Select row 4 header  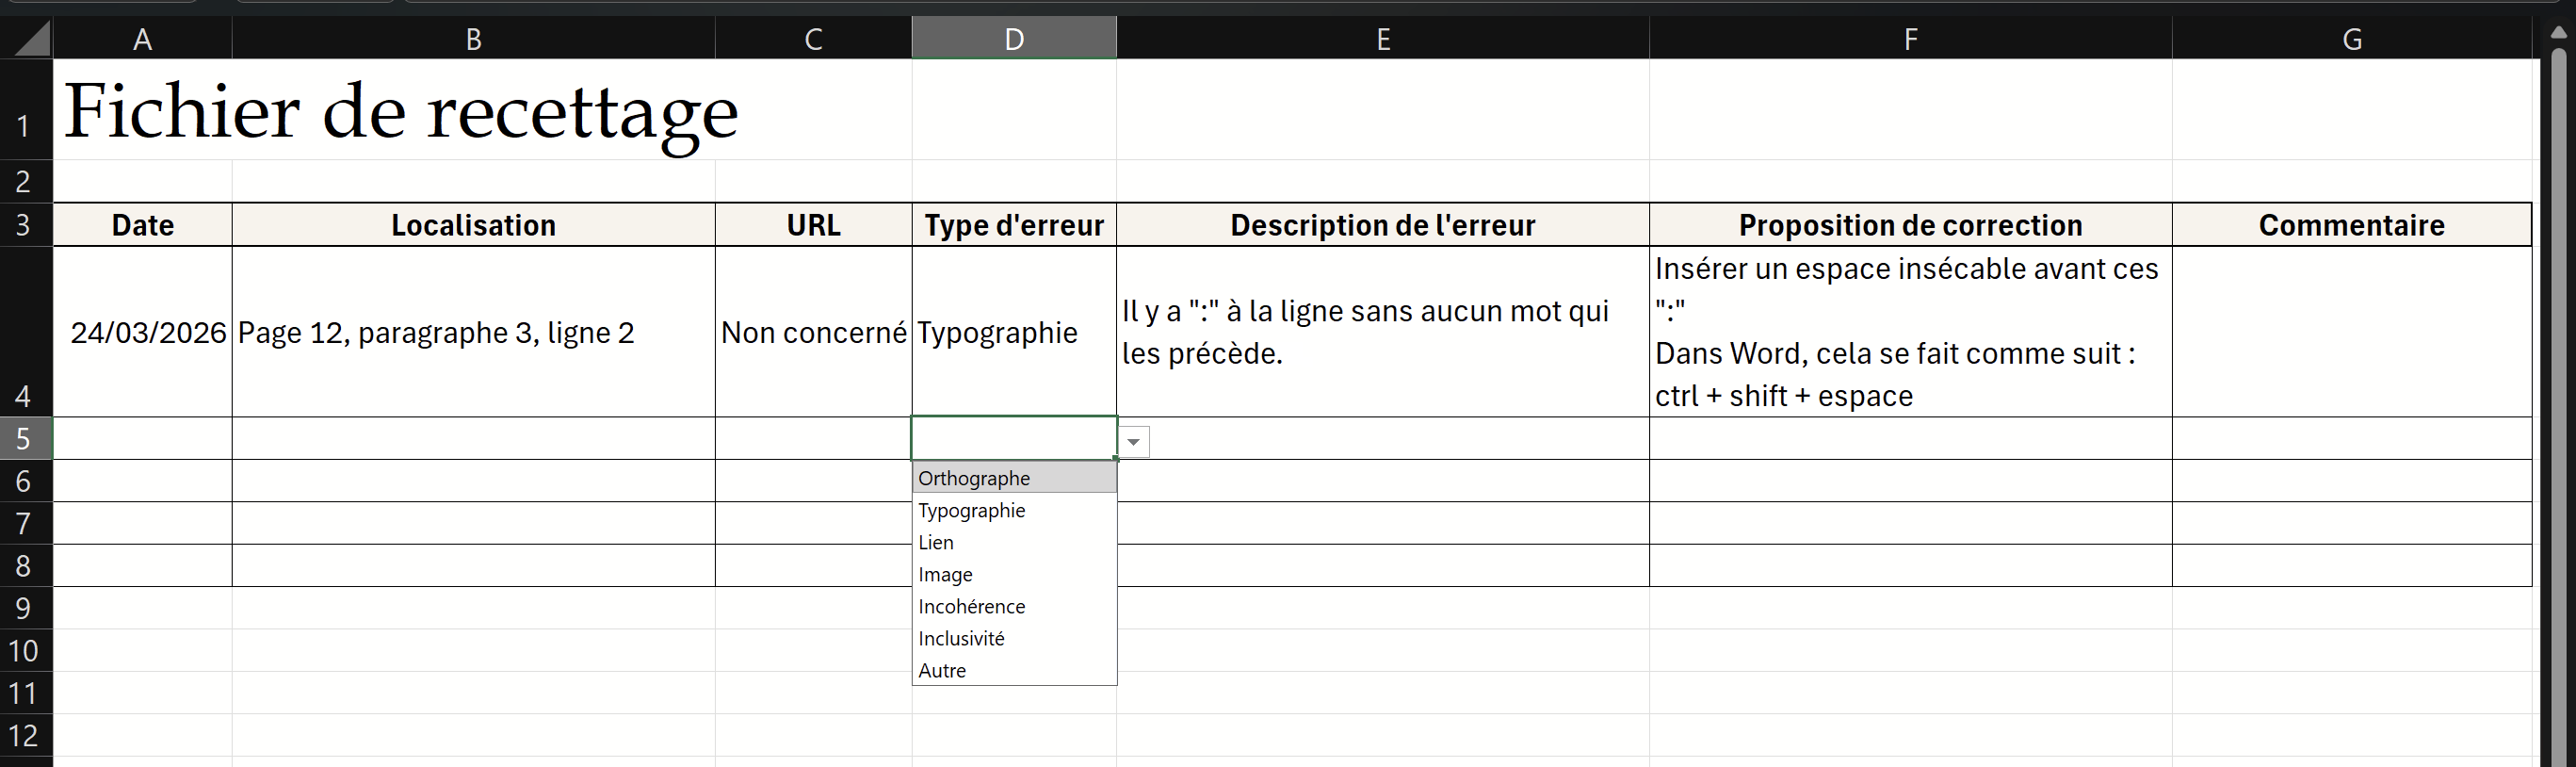[24, 332]
